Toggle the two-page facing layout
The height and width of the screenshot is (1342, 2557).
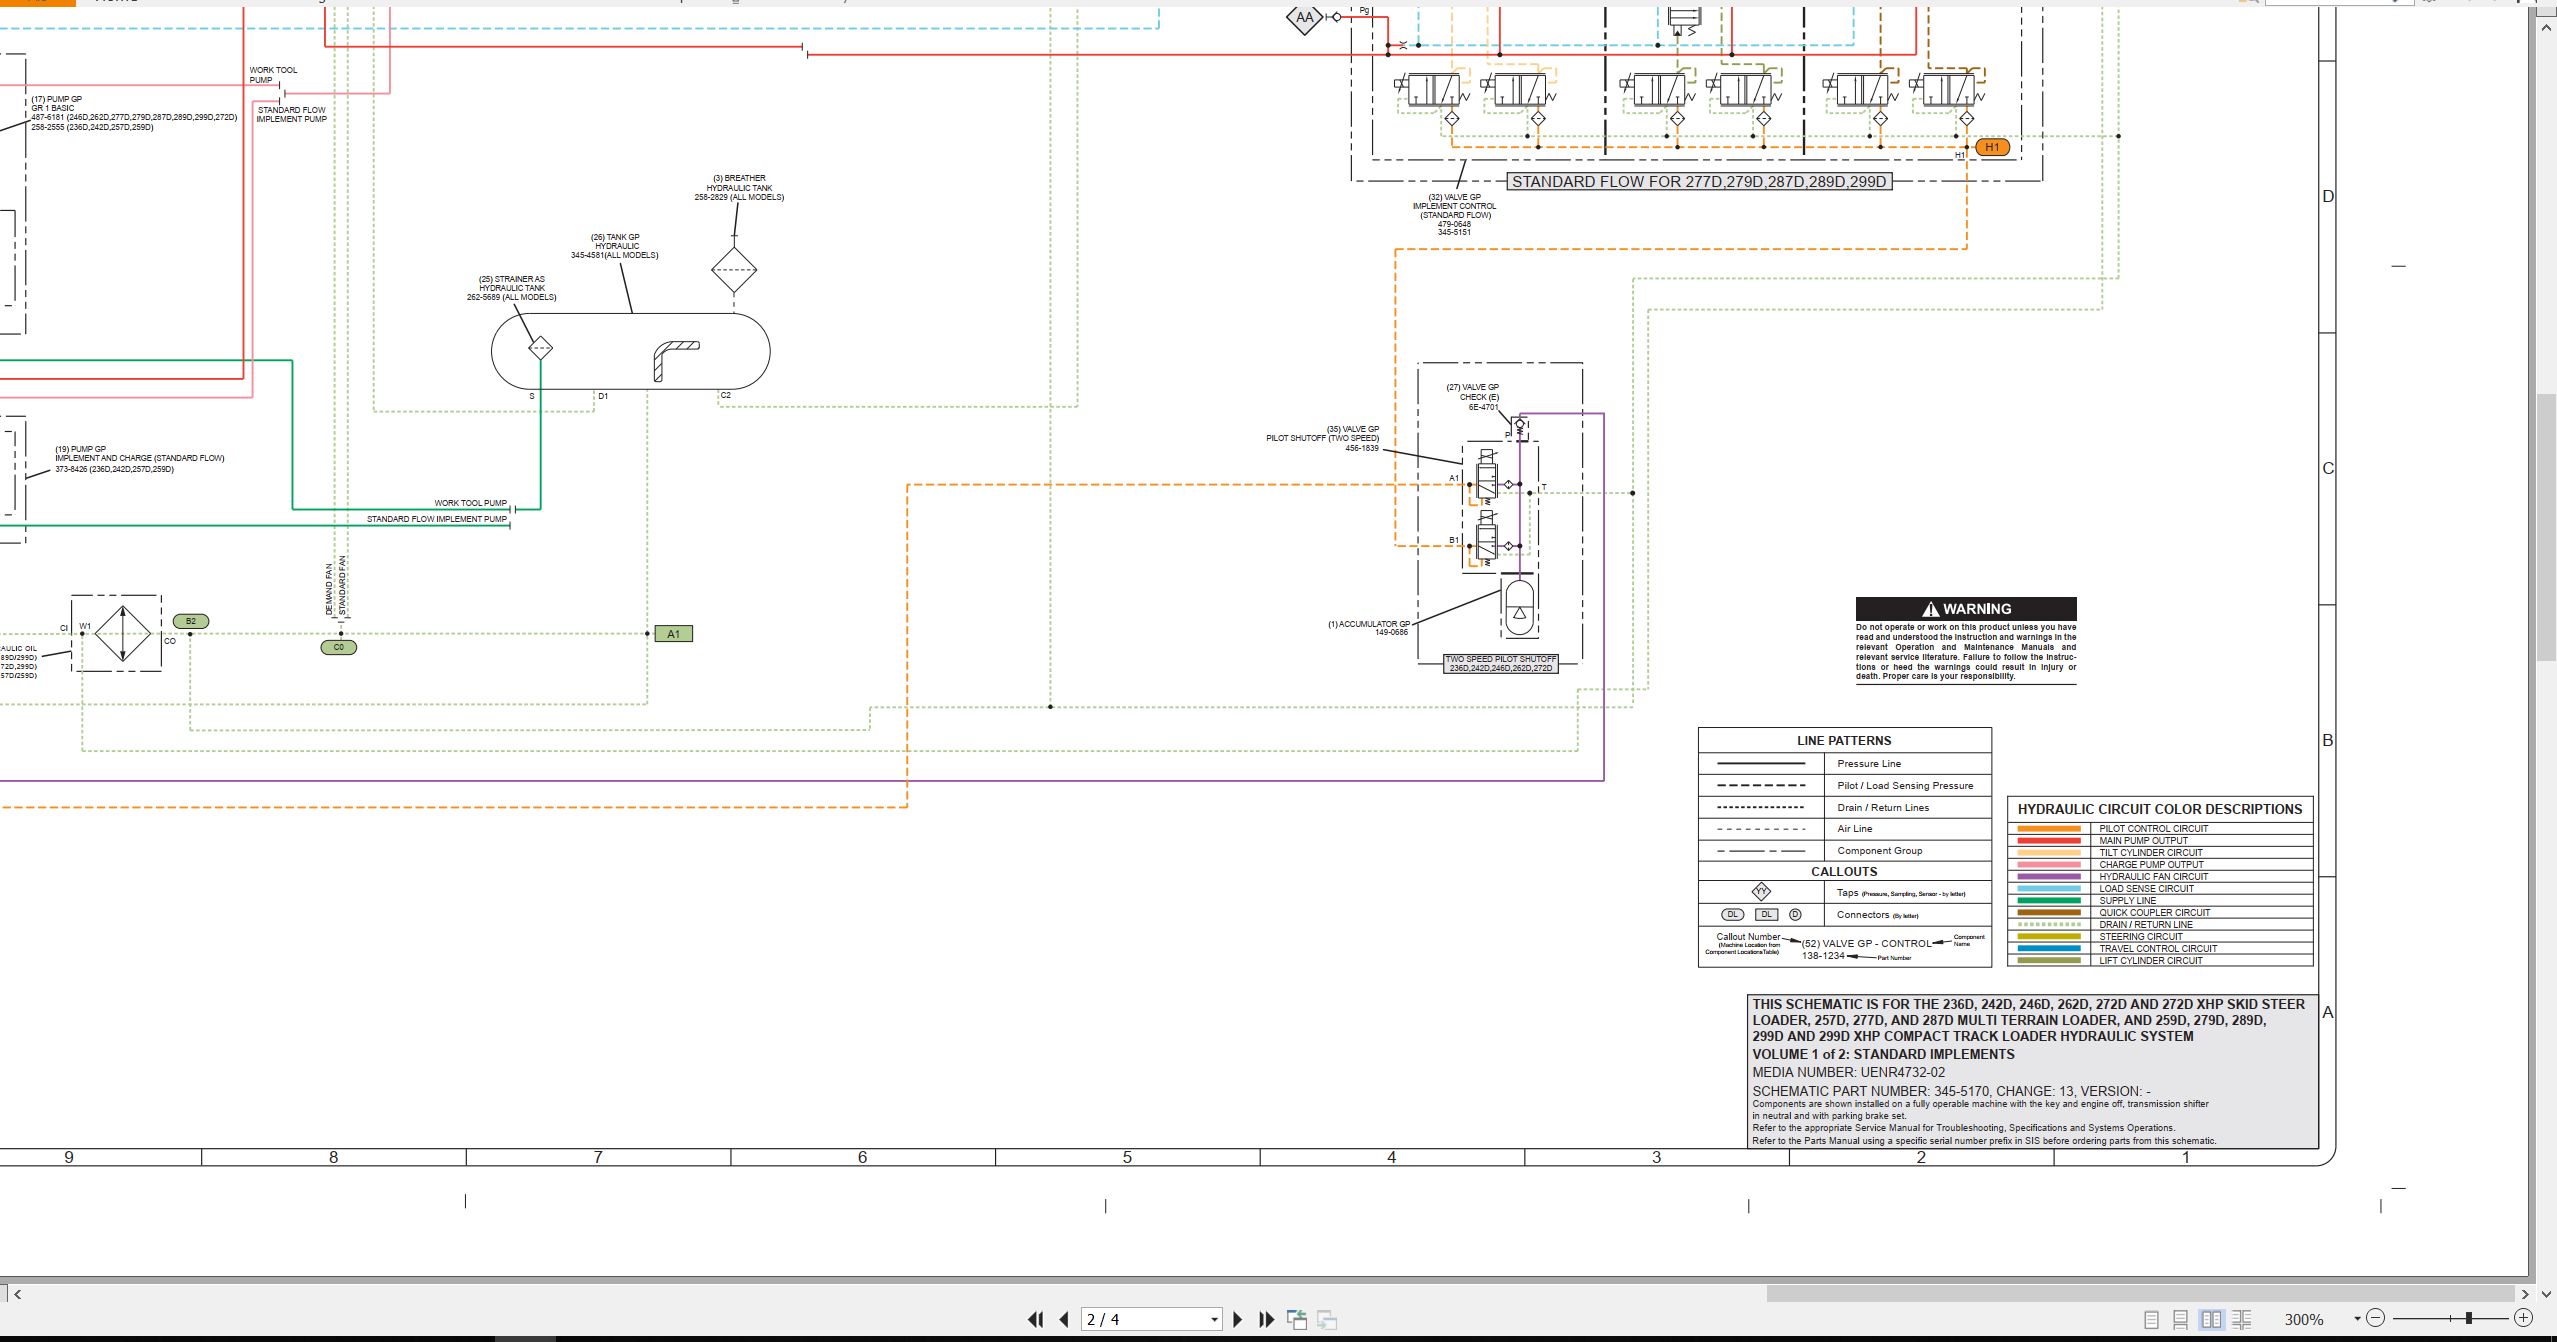coord(2211,1319)
